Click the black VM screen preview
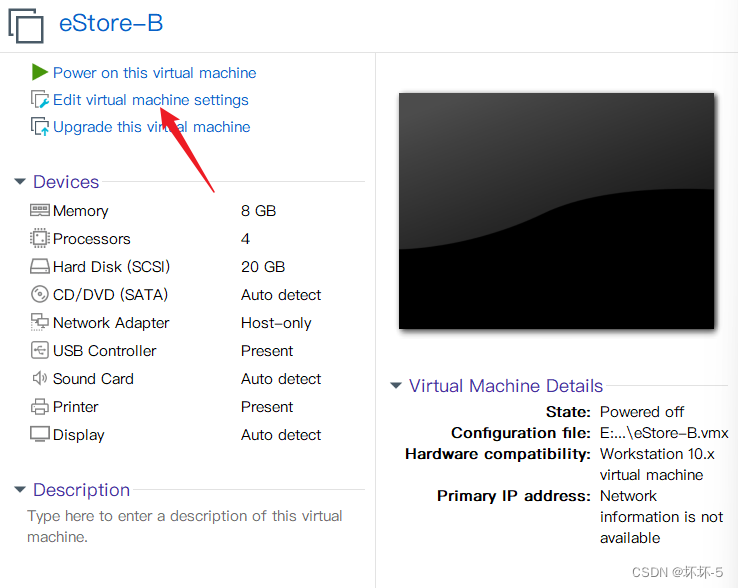Screen dimensions: 738x588 (x=556, y=211)
